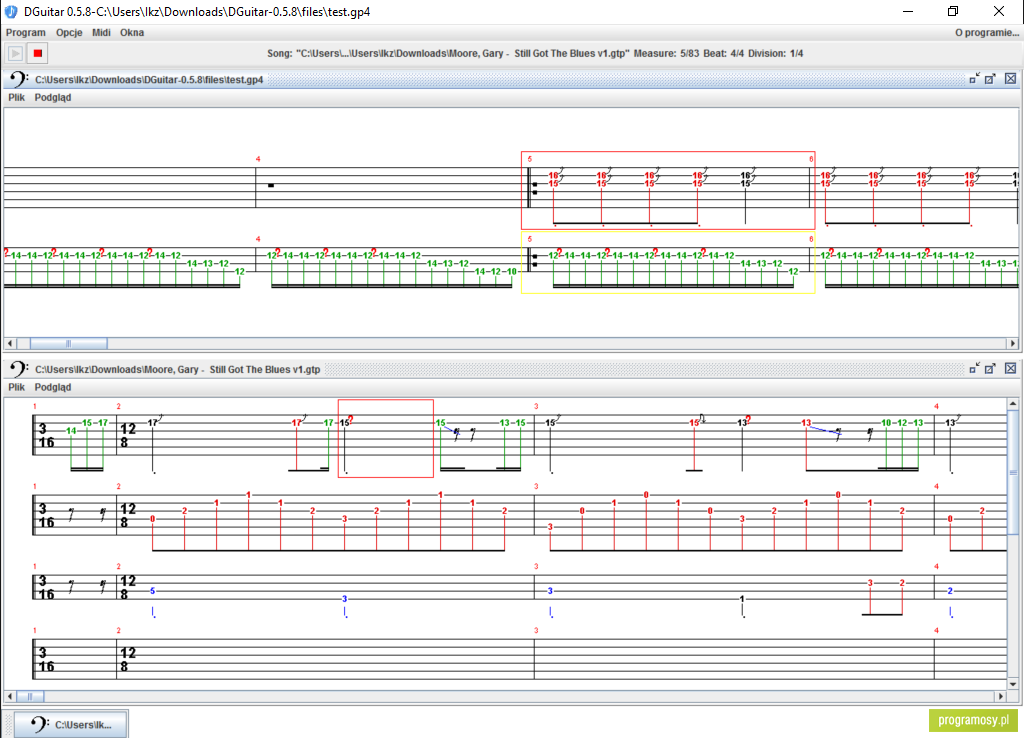Click the C:\Users\lk... button in the bottom bar

click(x=71, y=724)
